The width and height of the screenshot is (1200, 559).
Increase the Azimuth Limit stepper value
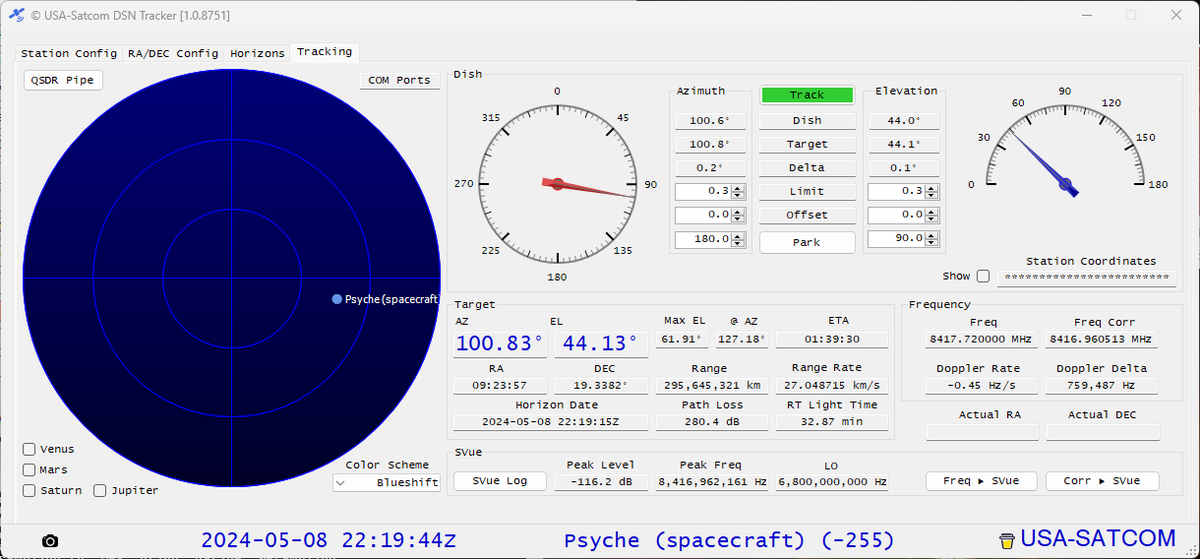(738, 187)
